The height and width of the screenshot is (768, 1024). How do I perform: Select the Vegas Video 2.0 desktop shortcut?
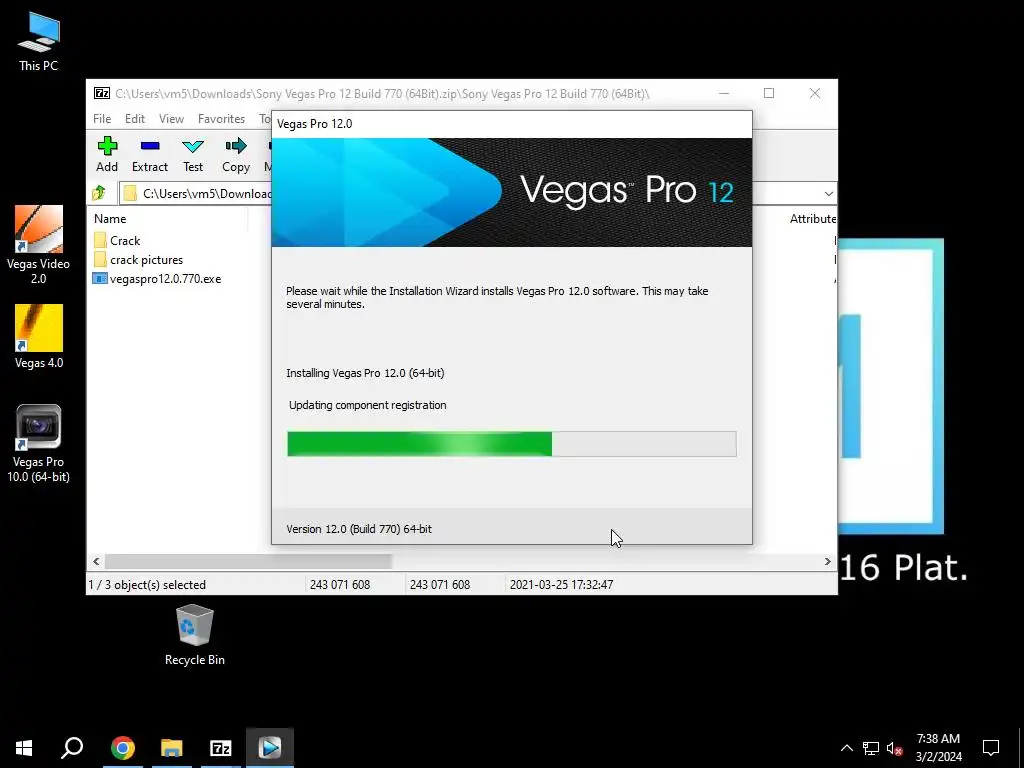pyautogui.click(x=39, y=245)
